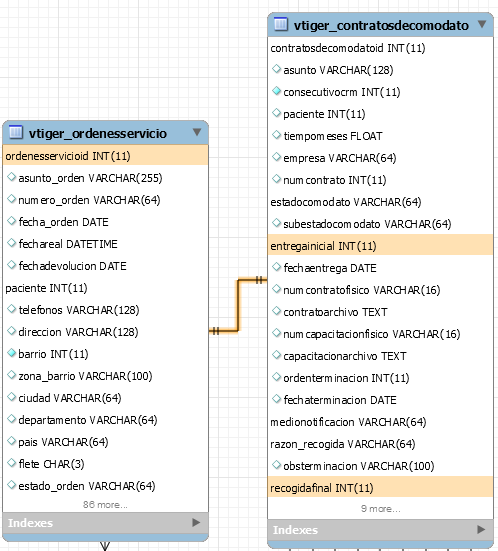Expand Indexes section of vtiger_ordenesservicio
Screen dimensions: 498x551
tap(196, 523)
